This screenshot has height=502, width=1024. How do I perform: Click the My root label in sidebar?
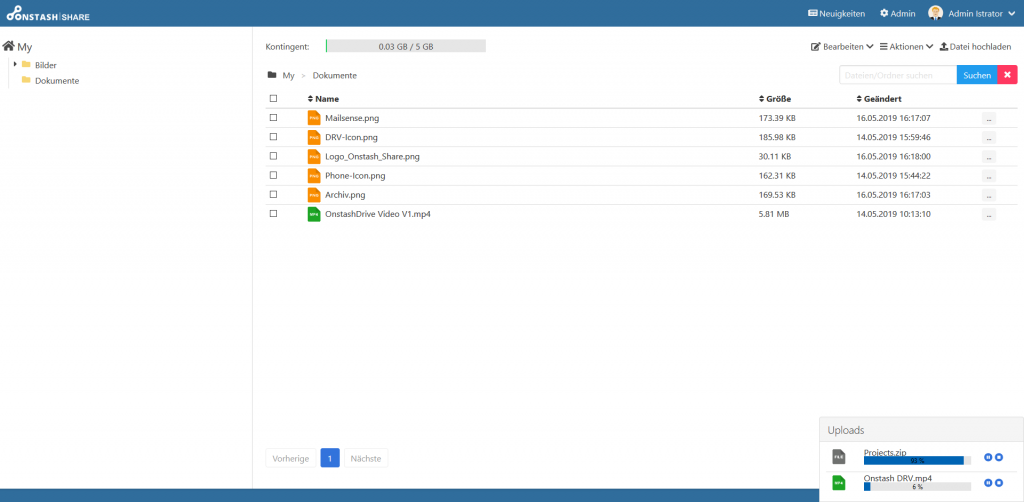25,47
